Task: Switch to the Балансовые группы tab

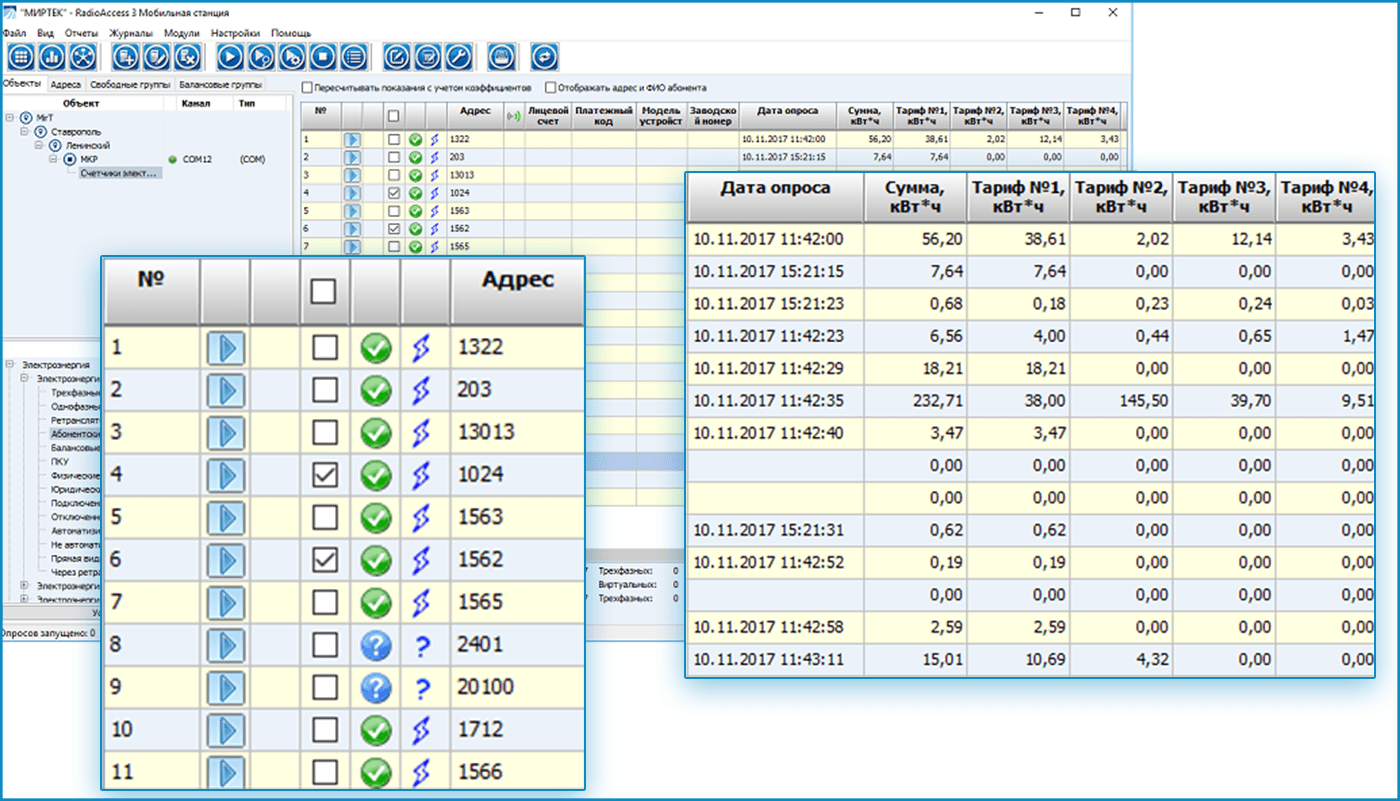Action: (221, 85)
